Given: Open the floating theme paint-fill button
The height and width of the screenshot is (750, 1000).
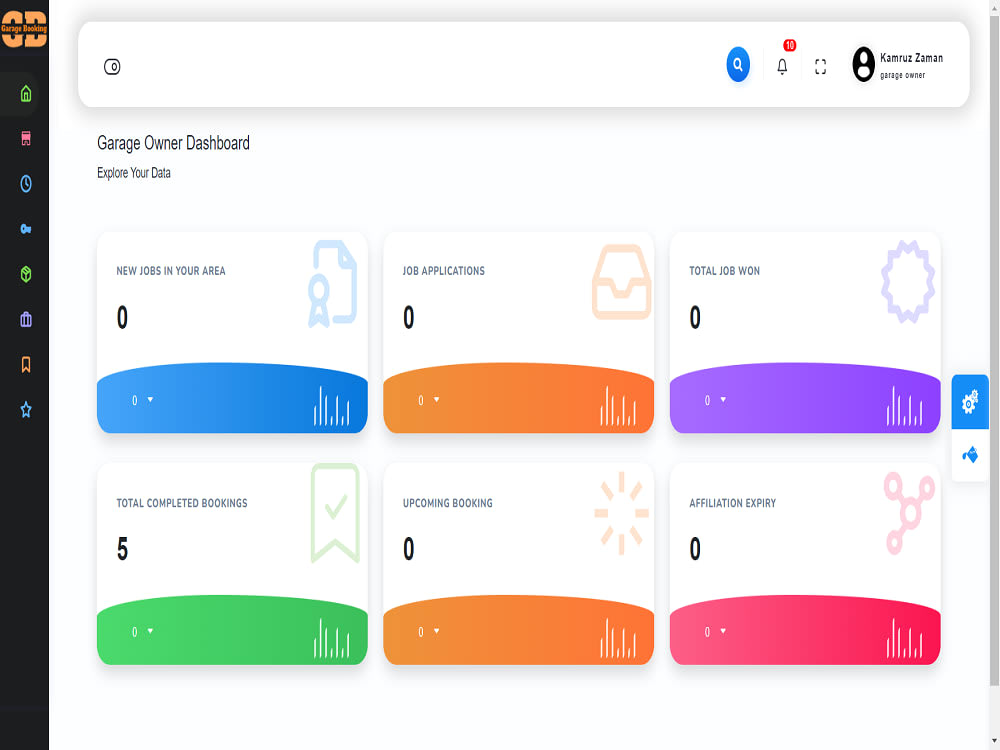Looking at the screenshot, I should (x=970, y=455).
